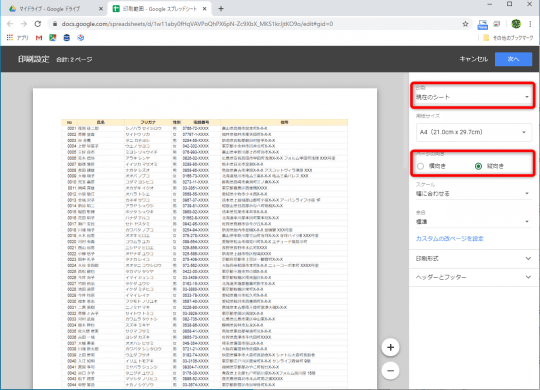Open the 現在のシート print range dropdown
The width and height of the screenshot is (540, 390).
pyautogui.click(x=472, y=97)
